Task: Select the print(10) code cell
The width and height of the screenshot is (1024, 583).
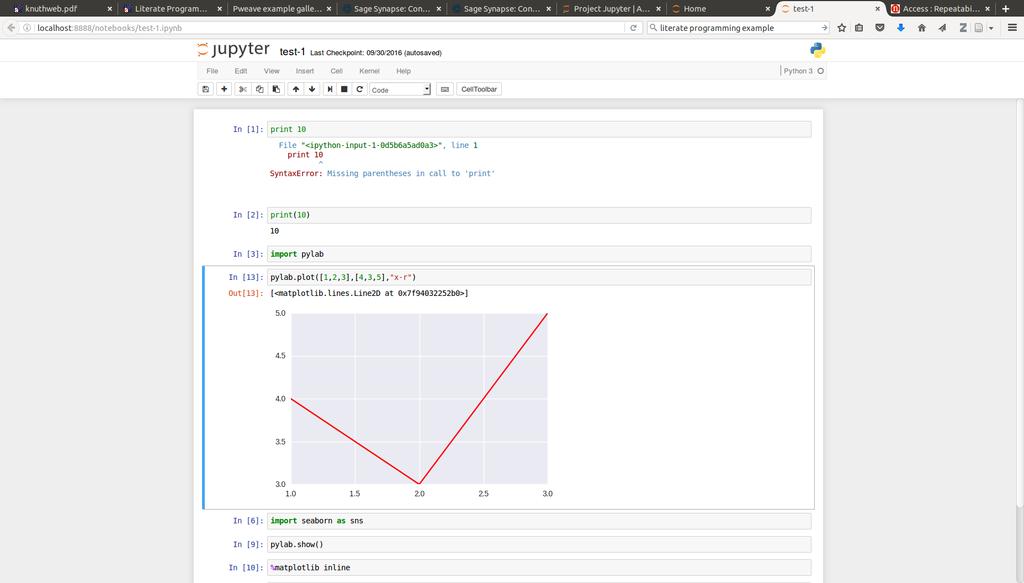Action: click(539, 215)
